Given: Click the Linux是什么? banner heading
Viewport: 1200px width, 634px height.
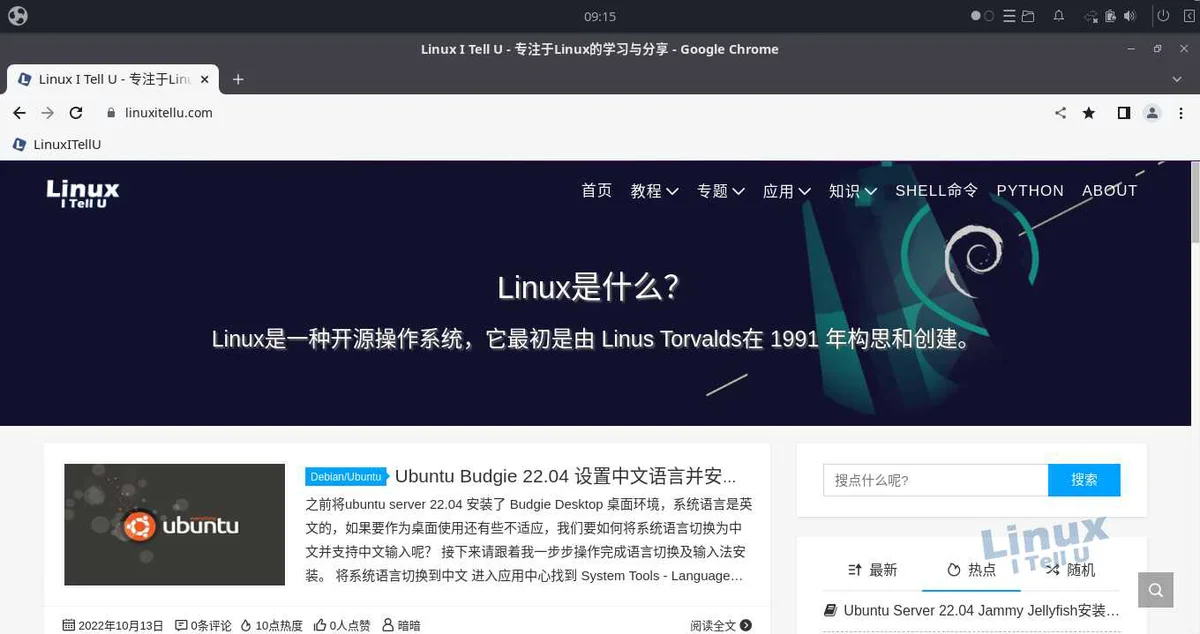Looking at the screenshot, I should (589, 288).
